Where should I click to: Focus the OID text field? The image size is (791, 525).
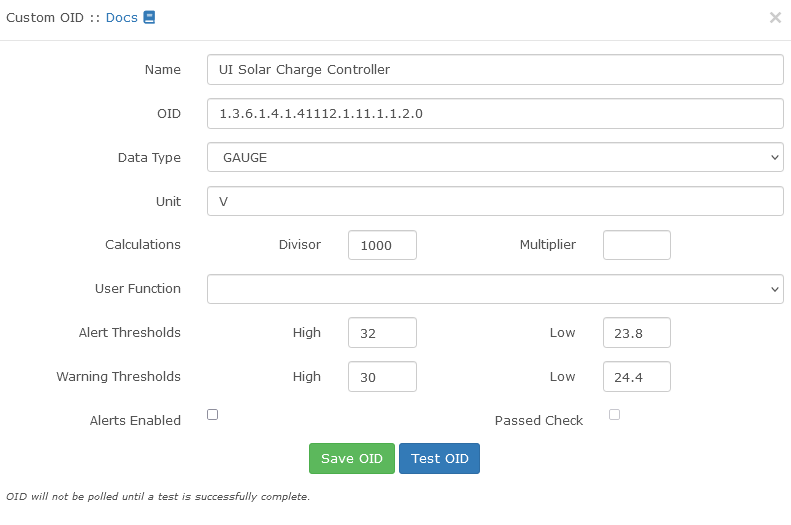click(x=495, y=114)
